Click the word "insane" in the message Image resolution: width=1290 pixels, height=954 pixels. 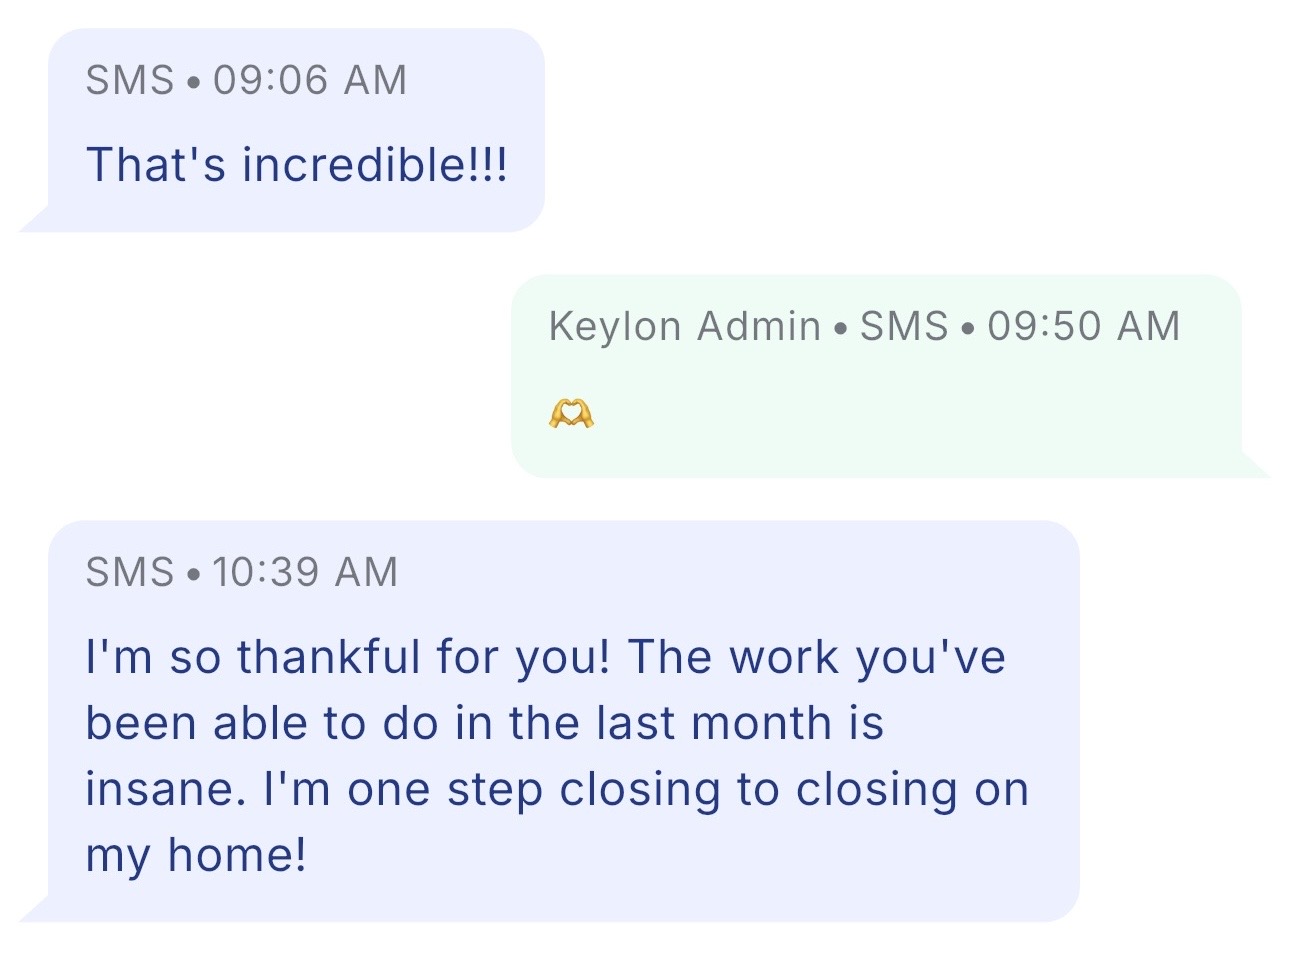click(162, 789)
